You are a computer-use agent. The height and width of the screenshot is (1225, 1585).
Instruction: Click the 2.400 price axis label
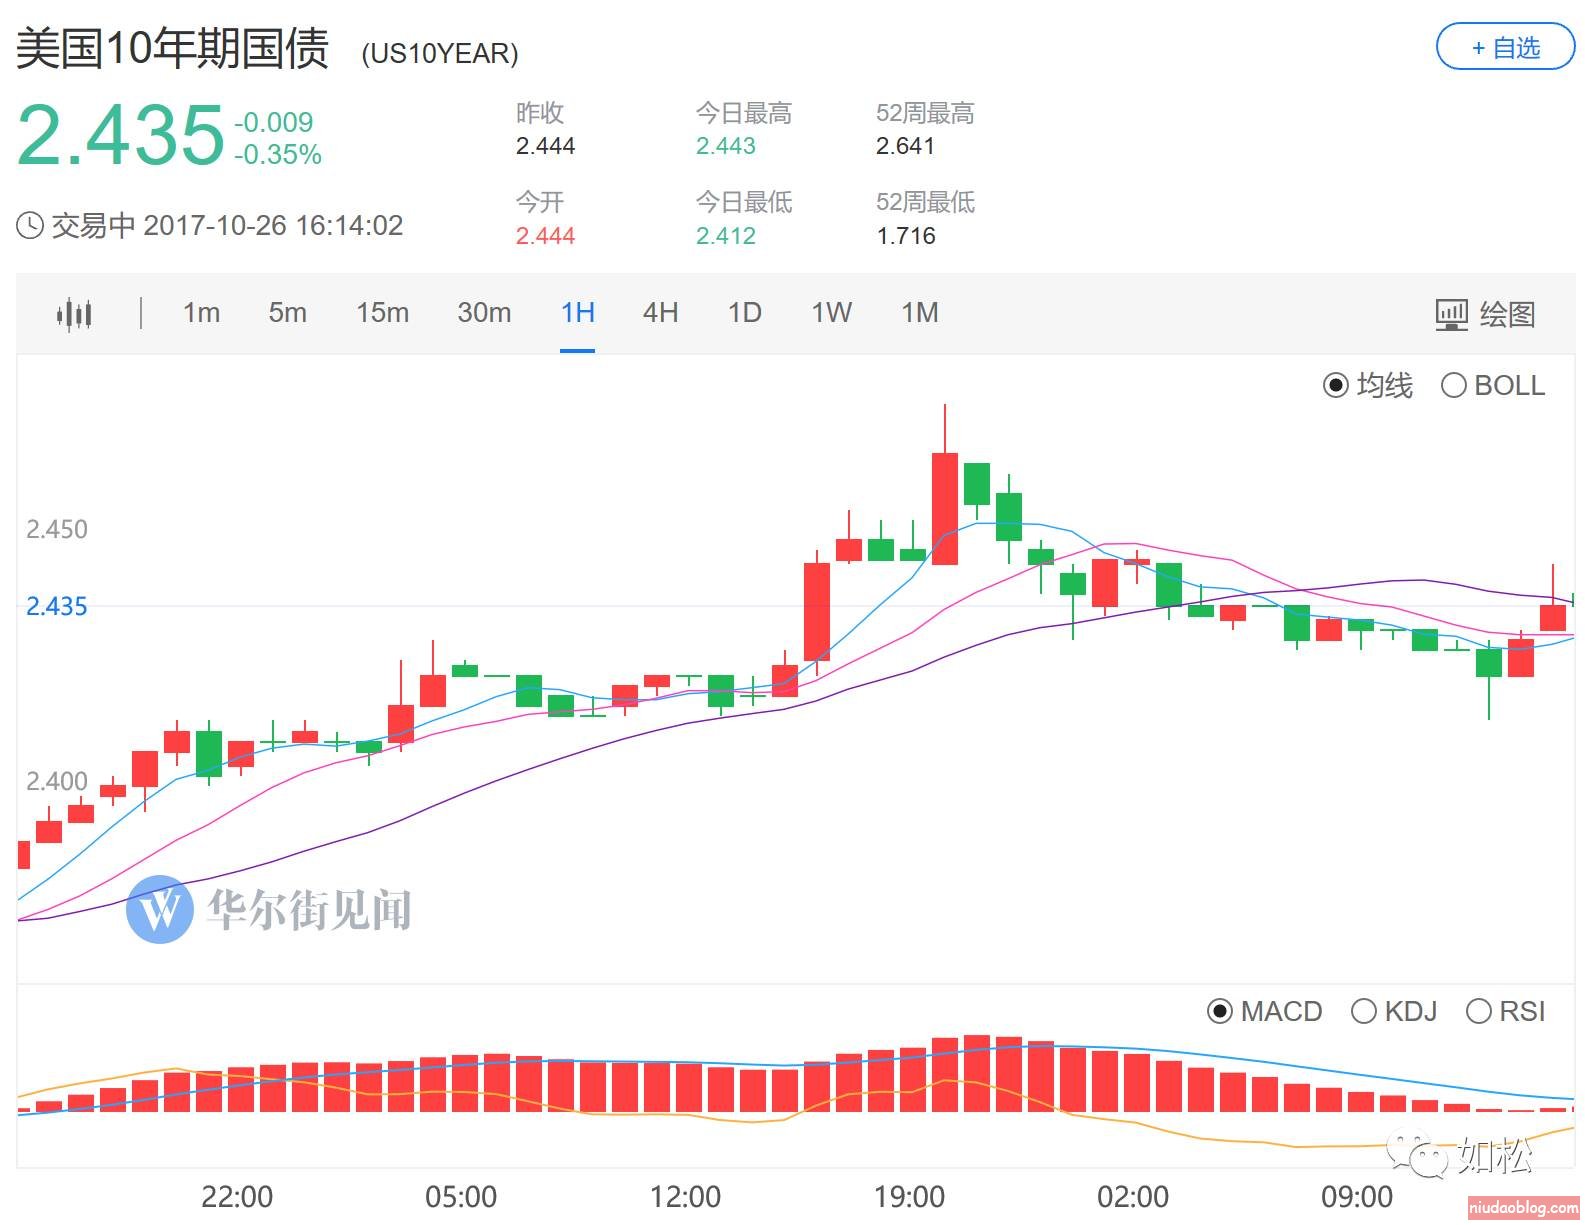click(57, 781)
